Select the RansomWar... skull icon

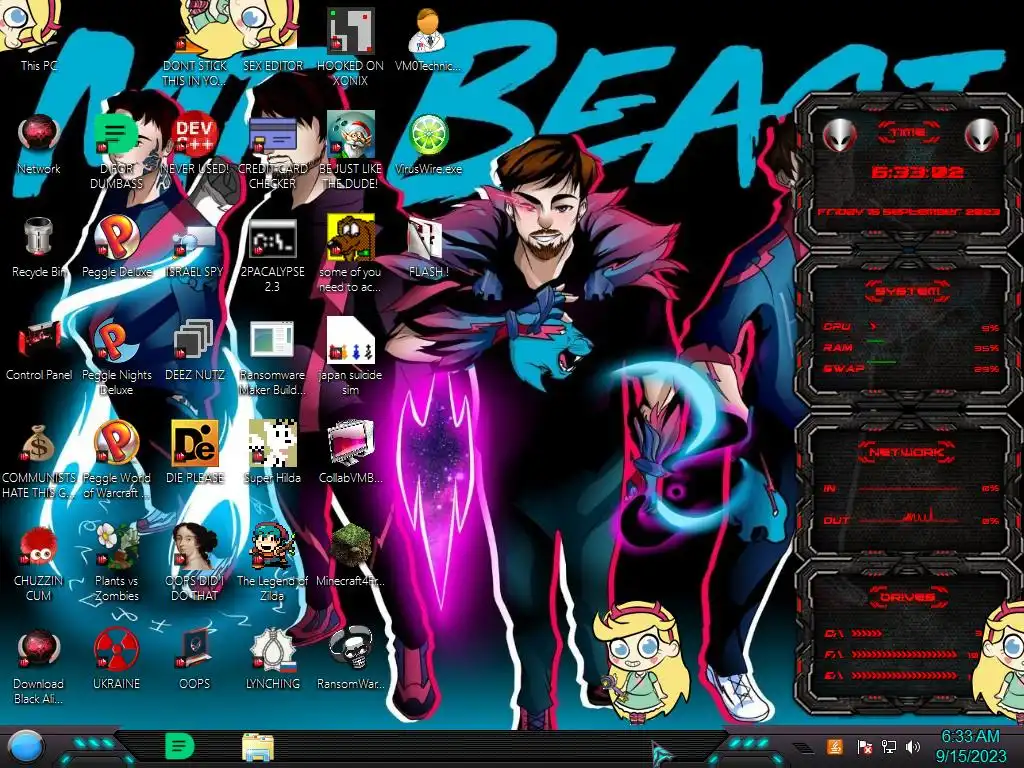(351, 660)
